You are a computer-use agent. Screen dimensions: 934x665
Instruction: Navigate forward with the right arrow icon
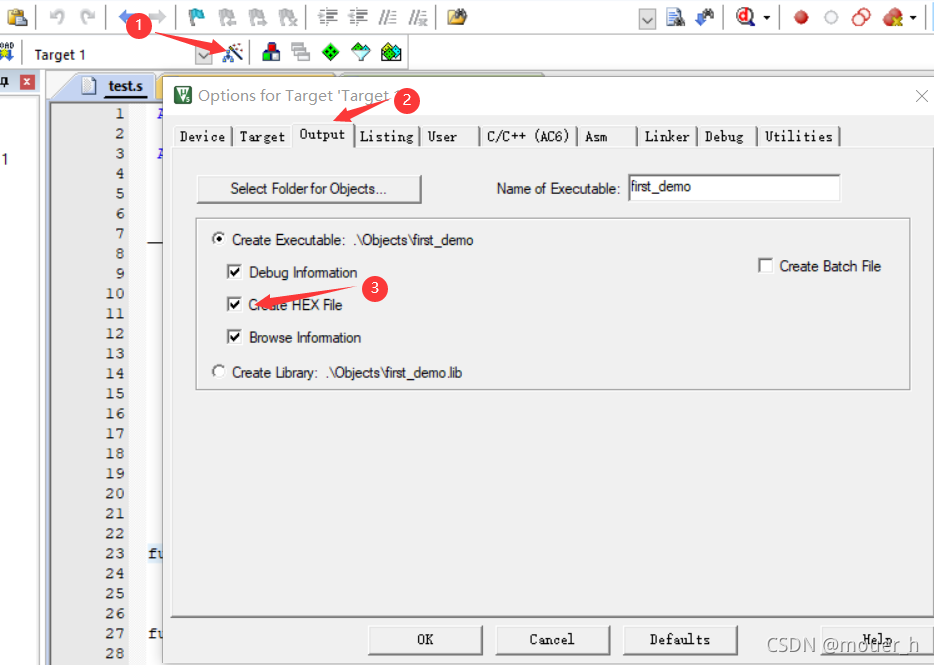point(157,17)
